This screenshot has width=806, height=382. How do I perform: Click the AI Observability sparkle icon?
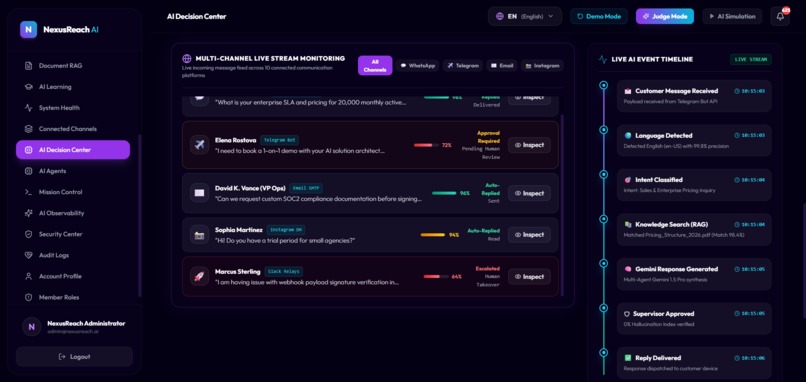point(29,213)
